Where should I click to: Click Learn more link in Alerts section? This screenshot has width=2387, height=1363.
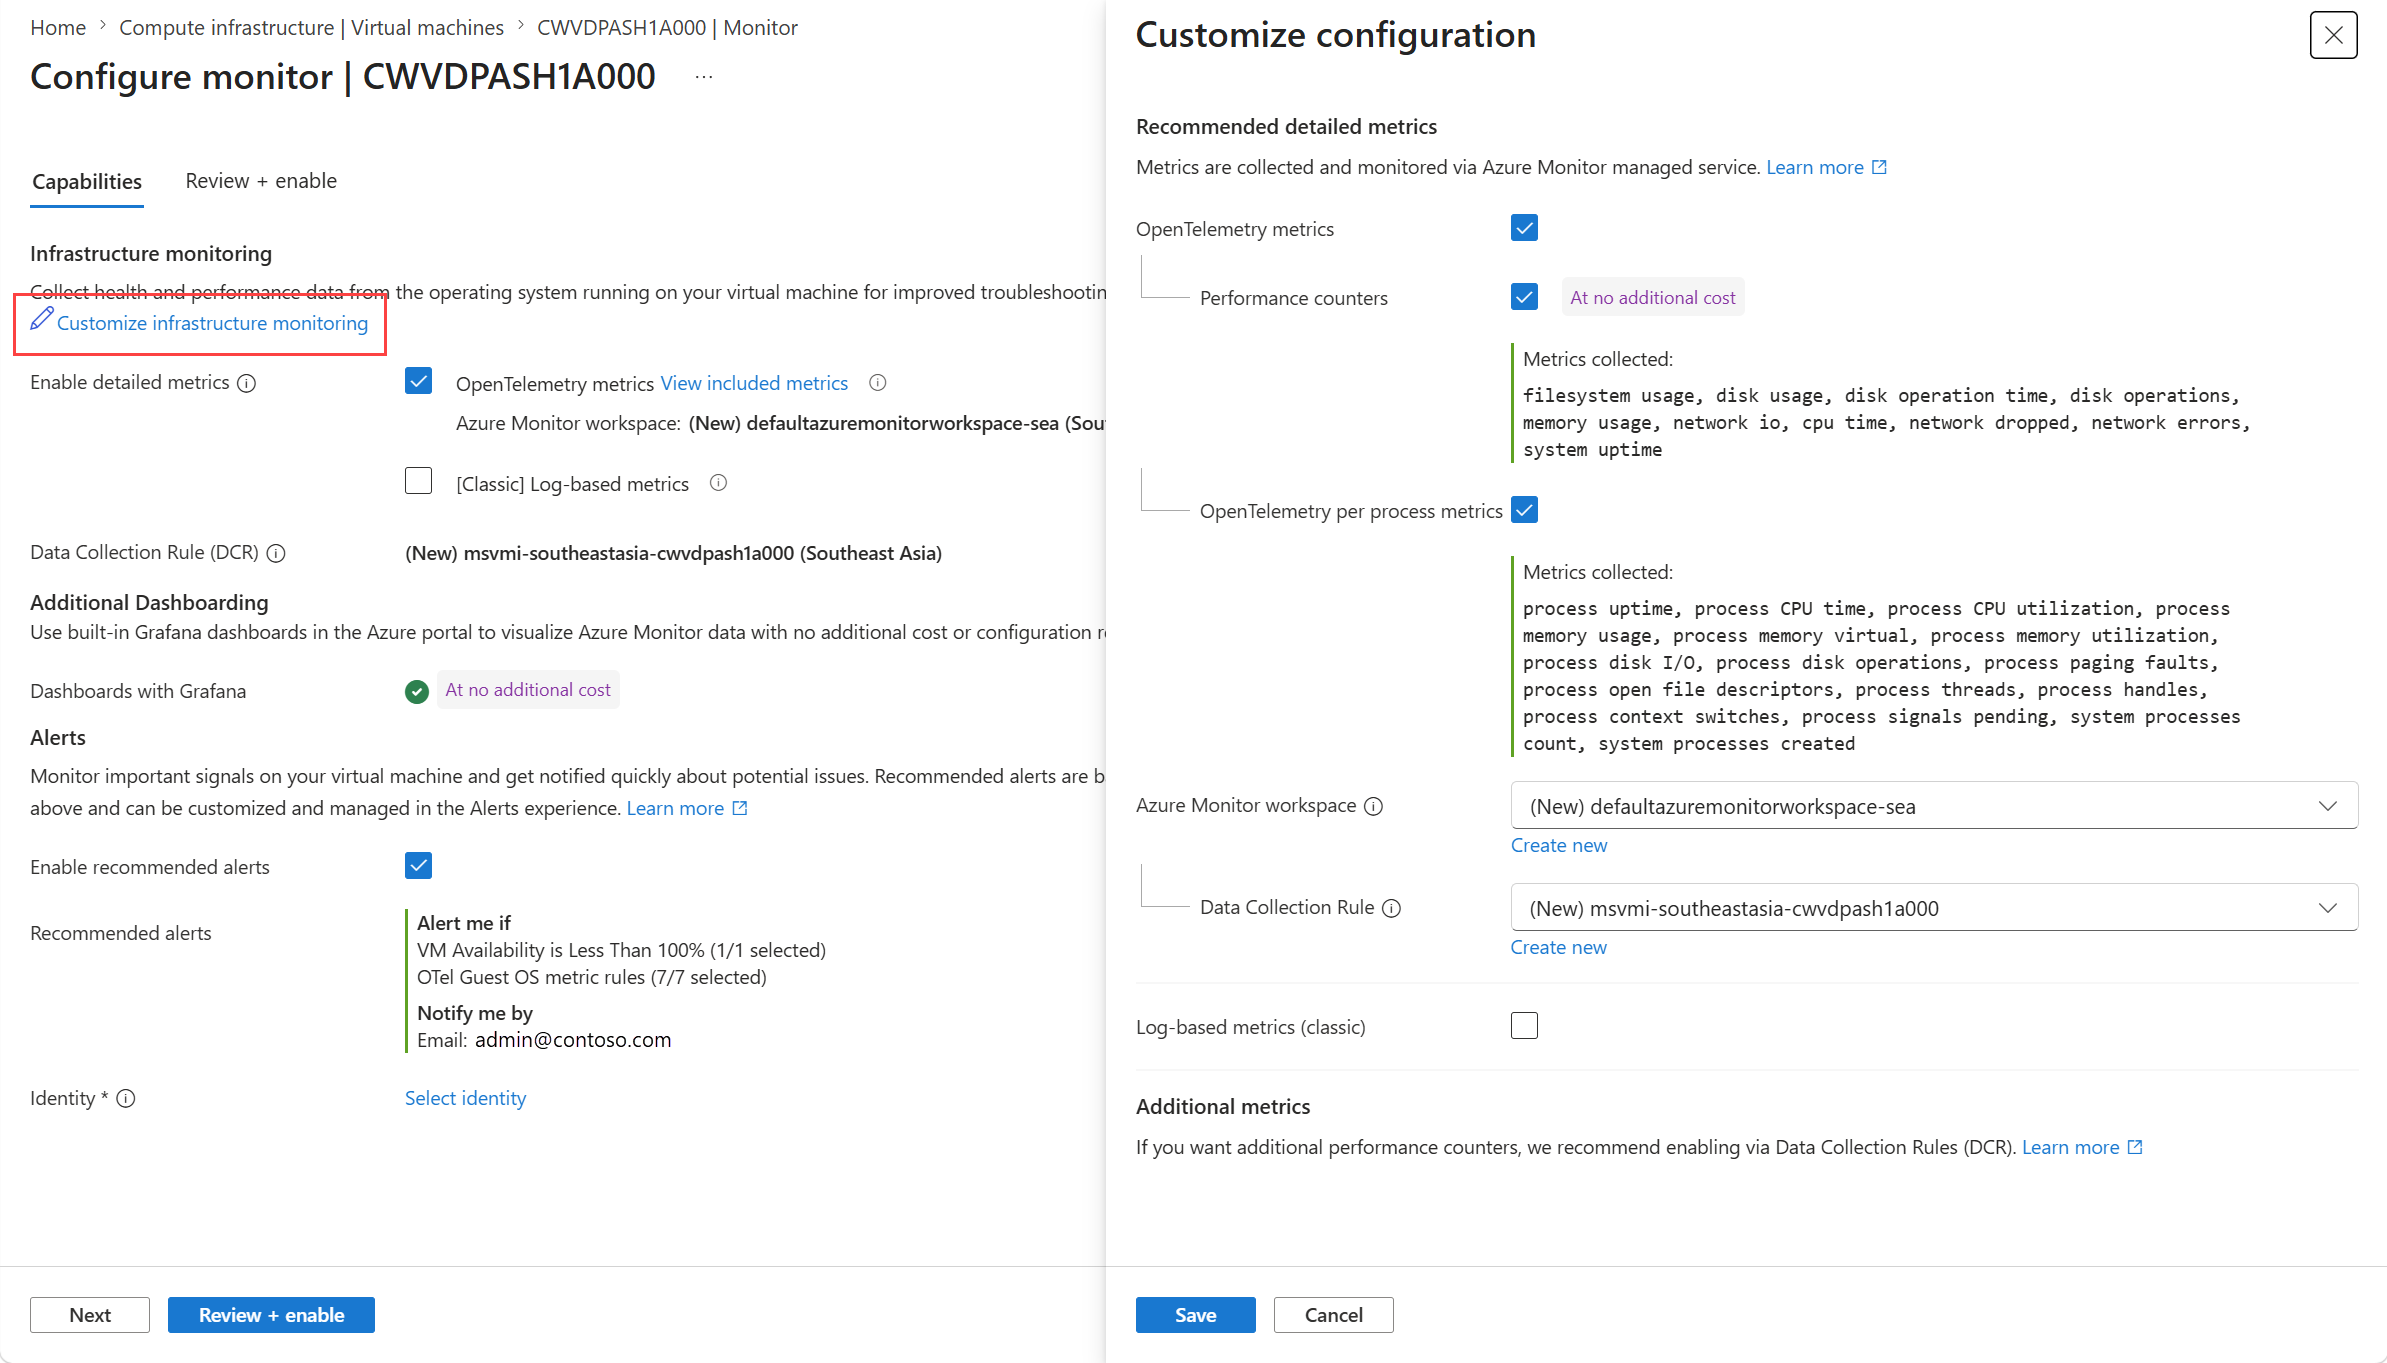click(x=675, y=808)
